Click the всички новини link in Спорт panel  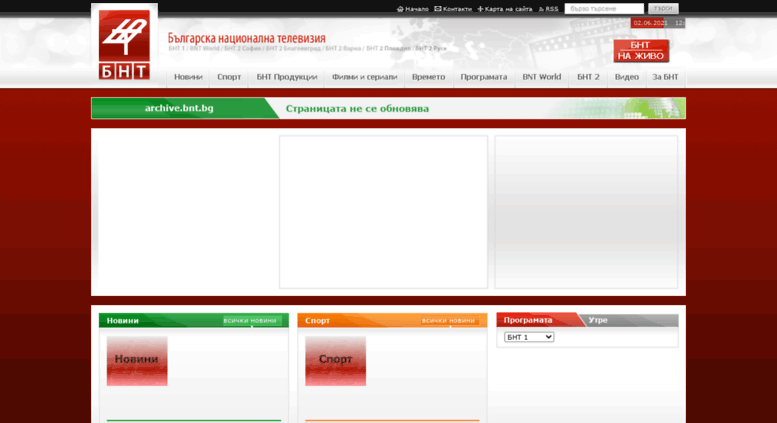click(x=448, y=321)
